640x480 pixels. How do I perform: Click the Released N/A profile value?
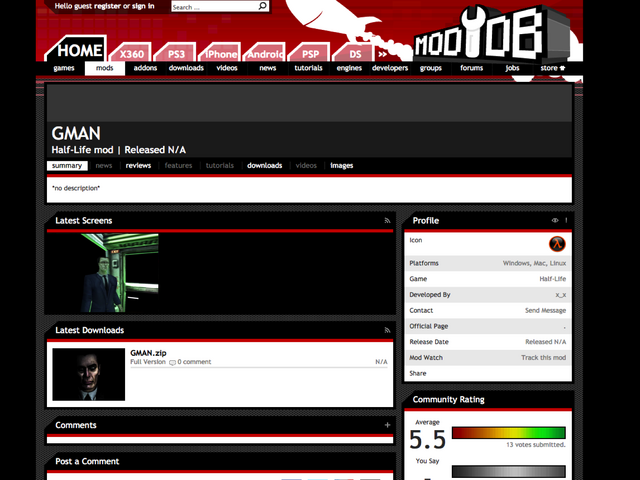(546, 342)
